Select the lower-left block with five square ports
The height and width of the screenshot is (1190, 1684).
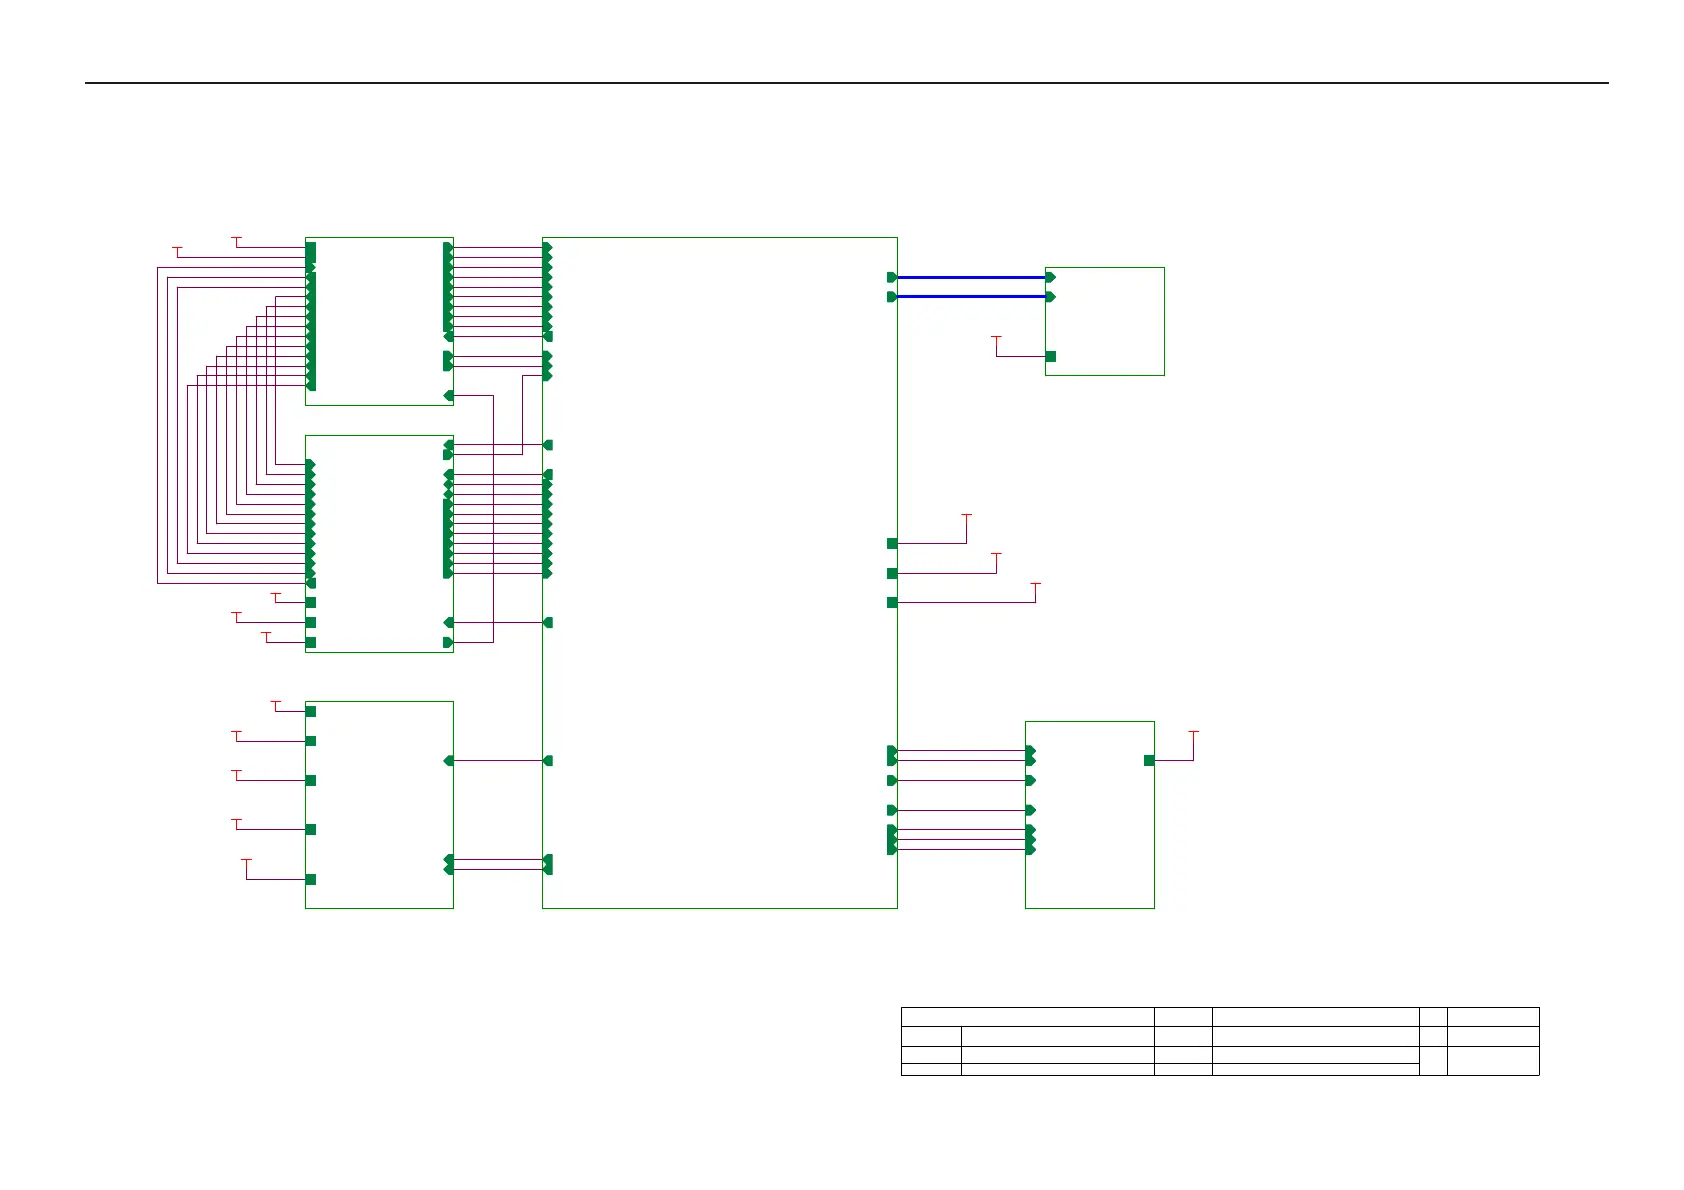[379, 804]
